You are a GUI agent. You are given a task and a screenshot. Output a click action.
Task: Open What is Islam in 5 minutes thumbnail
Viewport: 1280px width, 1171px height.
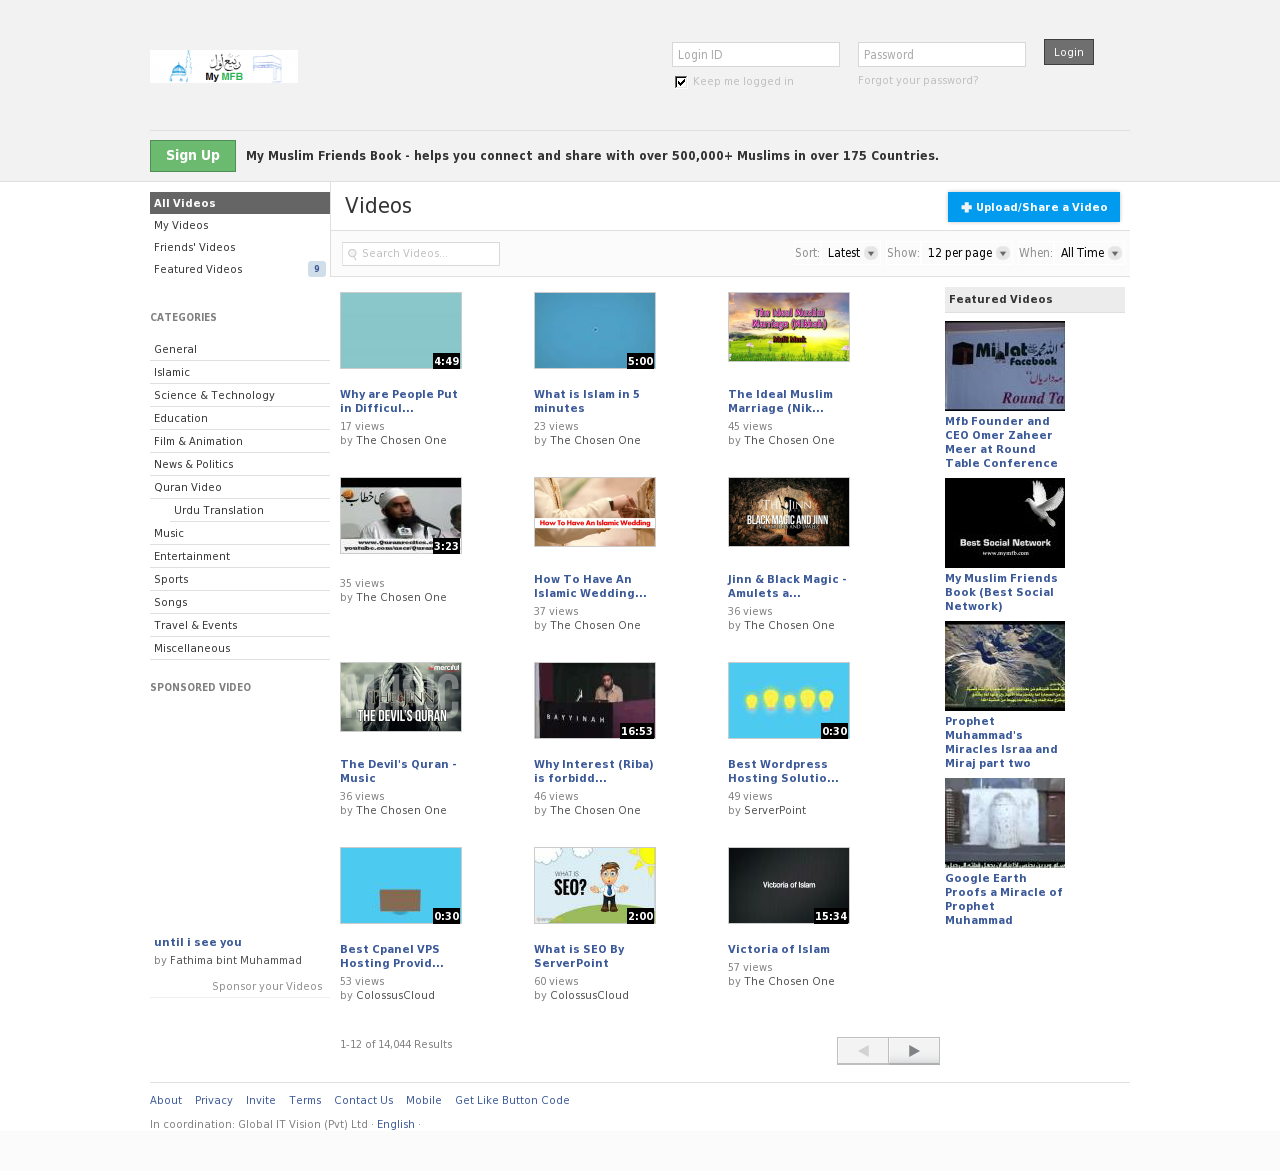click(x=595, y=331)
